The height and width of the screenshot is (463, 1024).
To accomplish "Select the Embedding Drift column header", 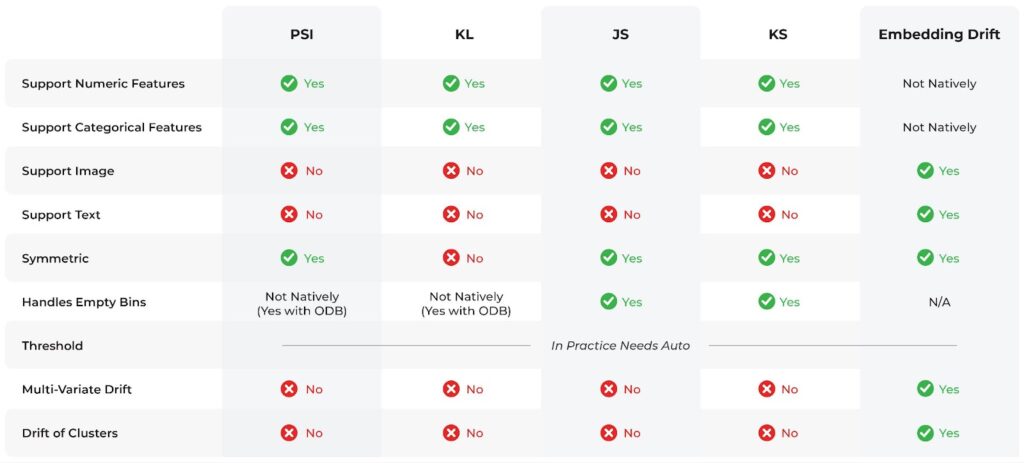I will point(939,34).
